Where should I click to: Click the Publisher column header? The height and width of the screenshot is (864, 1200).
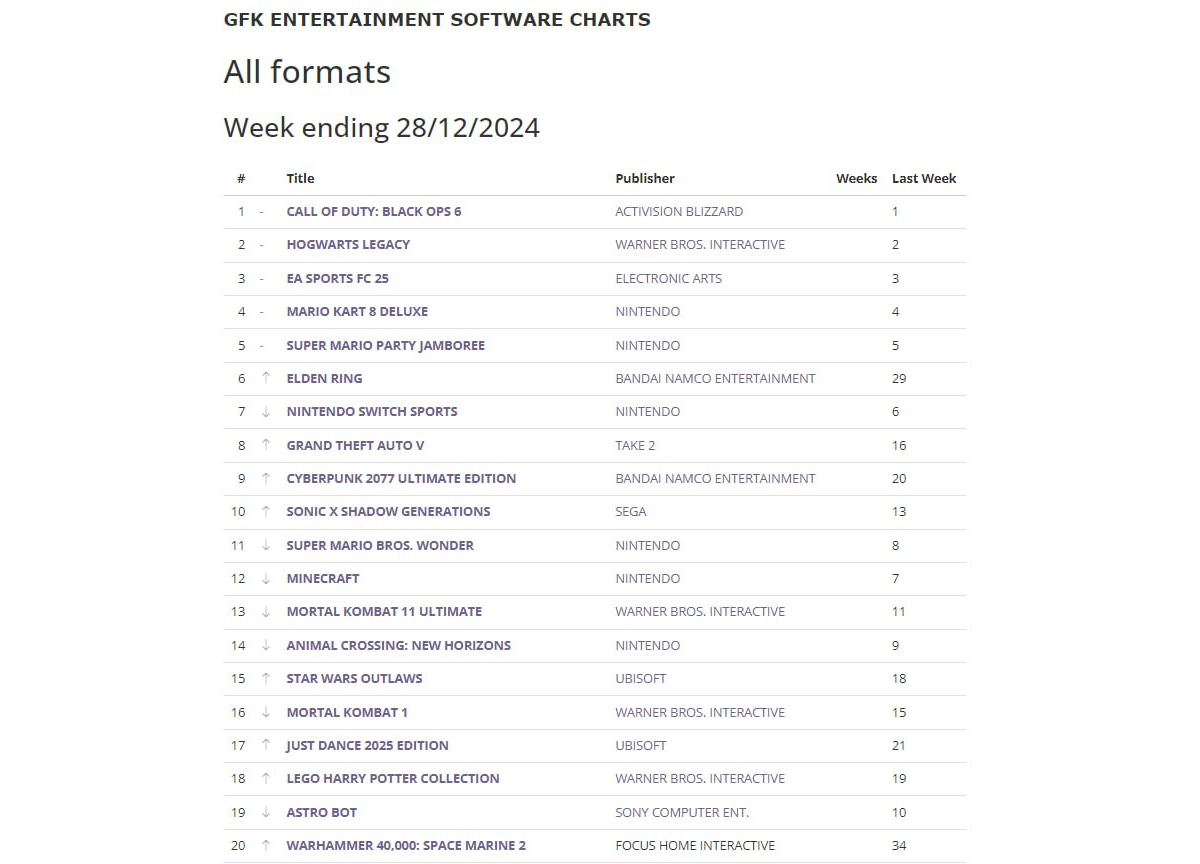(645, 178)
